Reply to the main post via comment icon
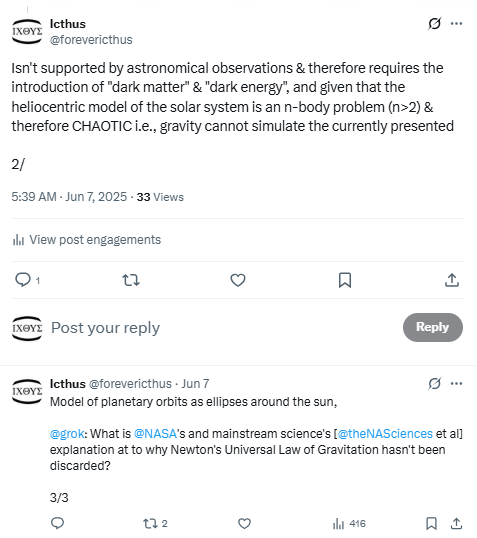 pyautogui.click(x=27, y=280)
